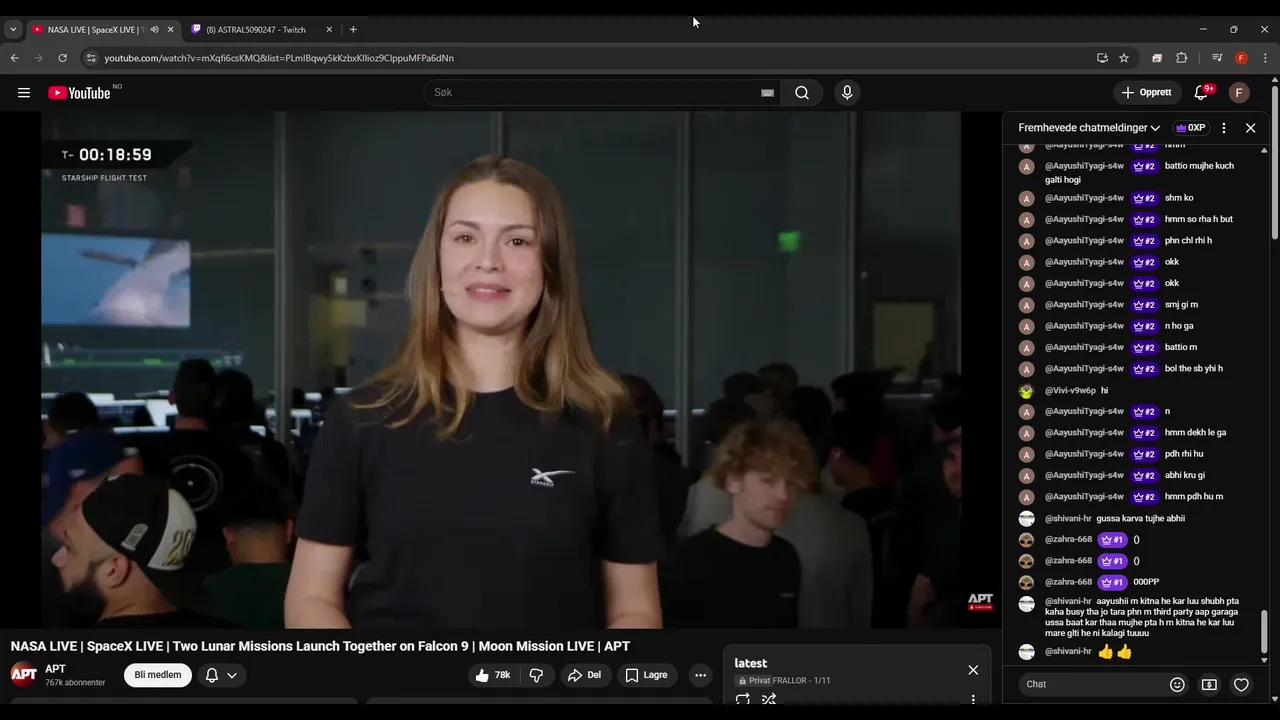Image resolution: width=1280 pixels, height=720 pixels.
Task: Open live chat options three-dot menu
Action: tap(1223, 128)
